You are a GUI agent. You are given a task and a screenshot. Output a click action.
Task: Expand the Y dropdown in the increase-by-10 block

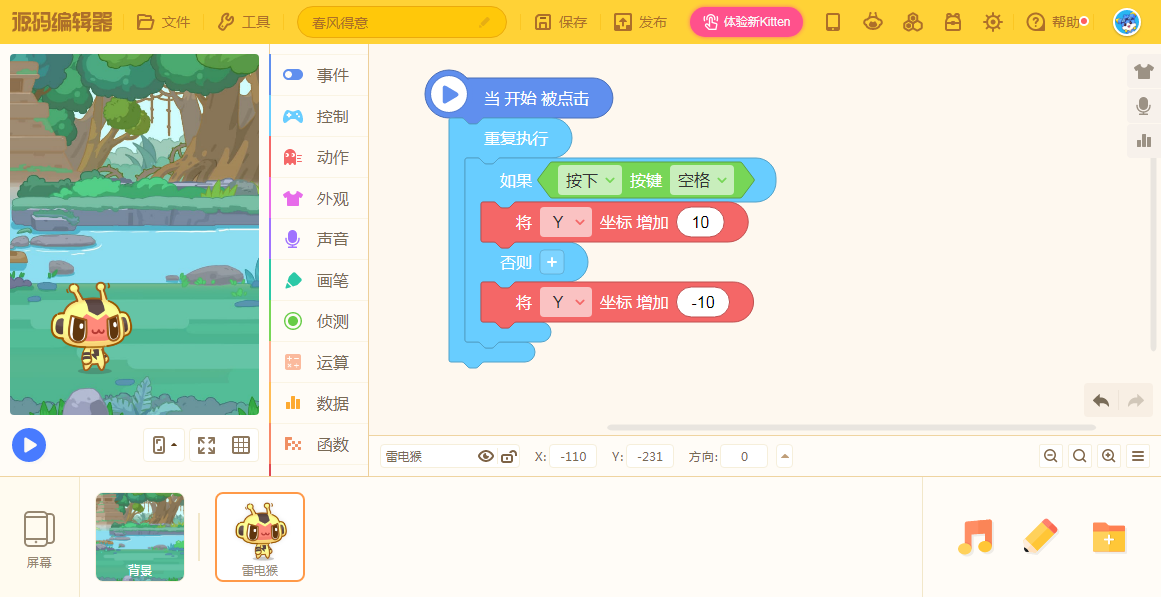pyautogui.click(x=566, y=222)
